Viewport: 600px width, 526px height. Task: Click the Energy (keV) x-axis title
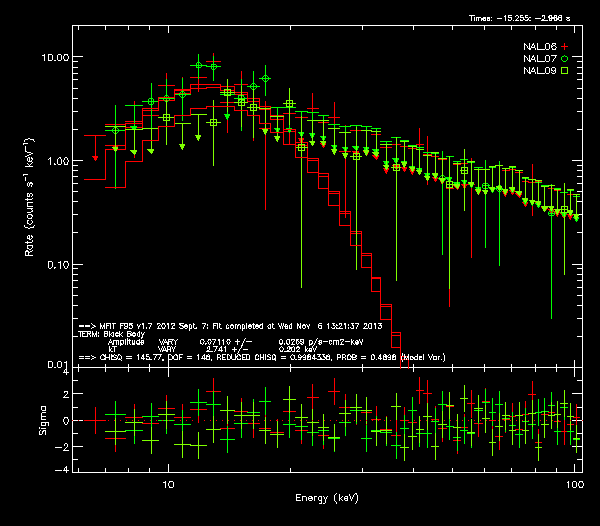tap(327, 497)
